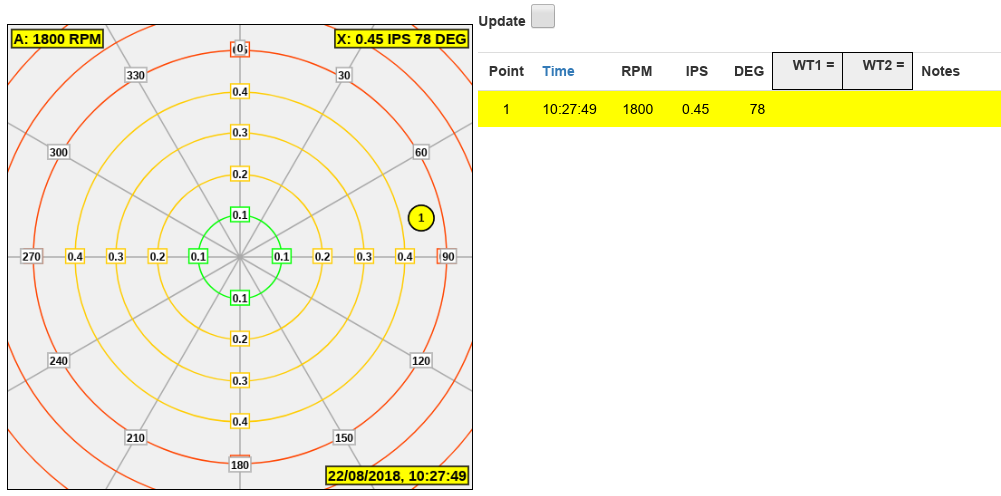The height and width of the screenshot is (496, 1001).
Task: Click the X: 0.45 IPS 78 DEG readout
Action: (402, 39)
